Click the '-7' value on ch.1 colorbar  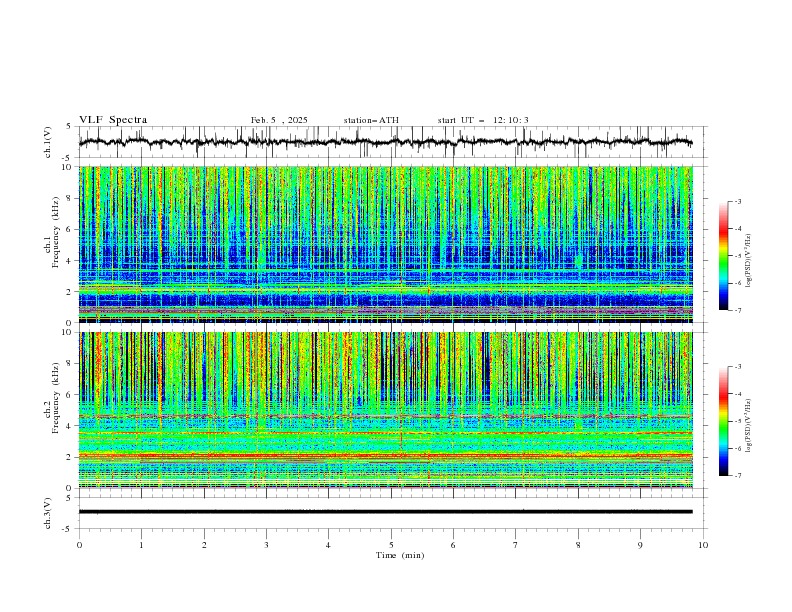(737, 310)
